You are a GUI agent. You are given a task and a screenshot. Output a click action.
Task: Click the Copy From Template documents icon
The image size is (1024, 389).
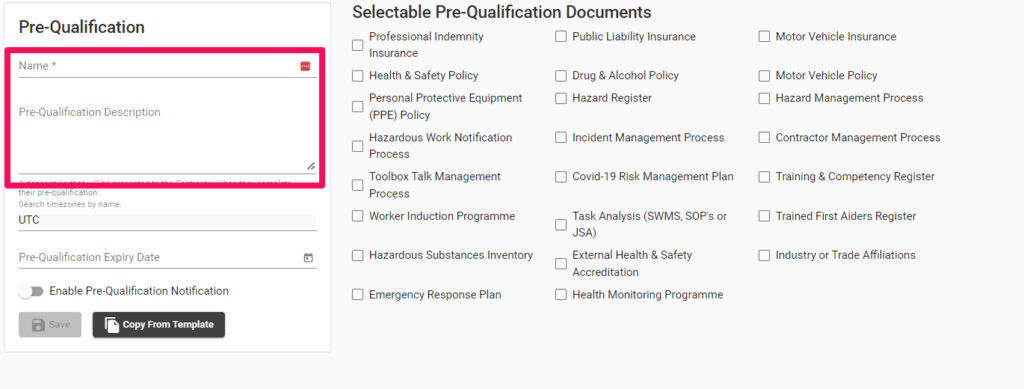tap(112, 325)
